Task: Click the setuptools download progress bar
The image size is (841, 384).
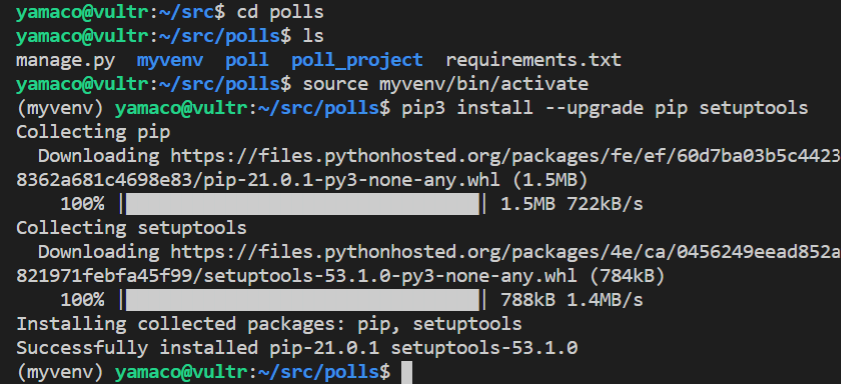Action: pos(302,300)
